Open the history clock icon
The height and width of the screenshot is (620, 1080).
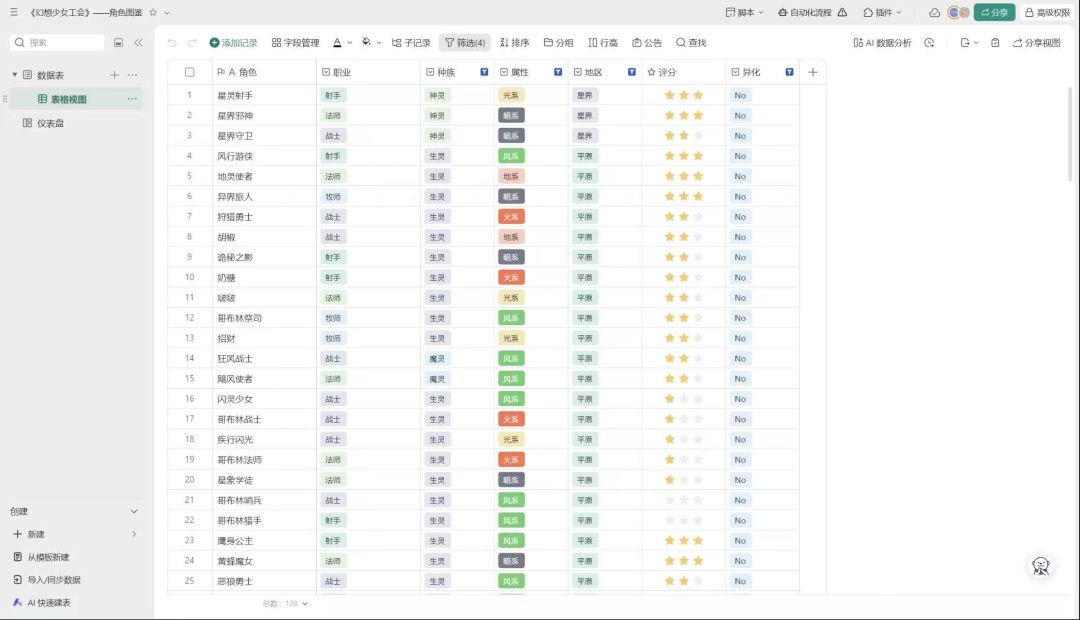click(929, 43)
